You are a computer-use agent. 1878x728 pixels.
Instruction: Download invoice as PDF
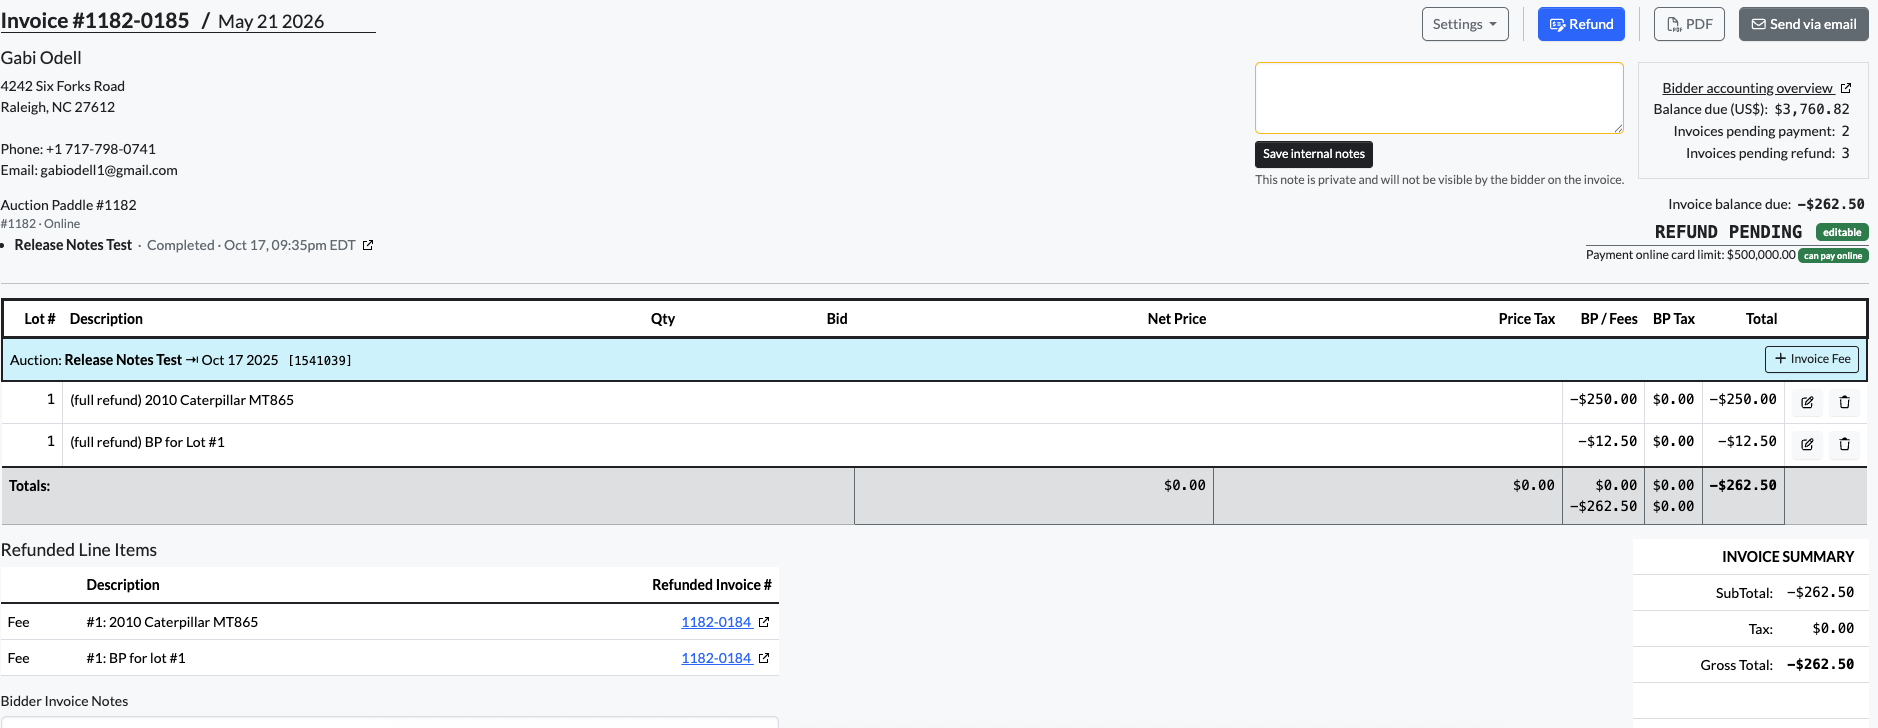click(x=1689, y=24)
